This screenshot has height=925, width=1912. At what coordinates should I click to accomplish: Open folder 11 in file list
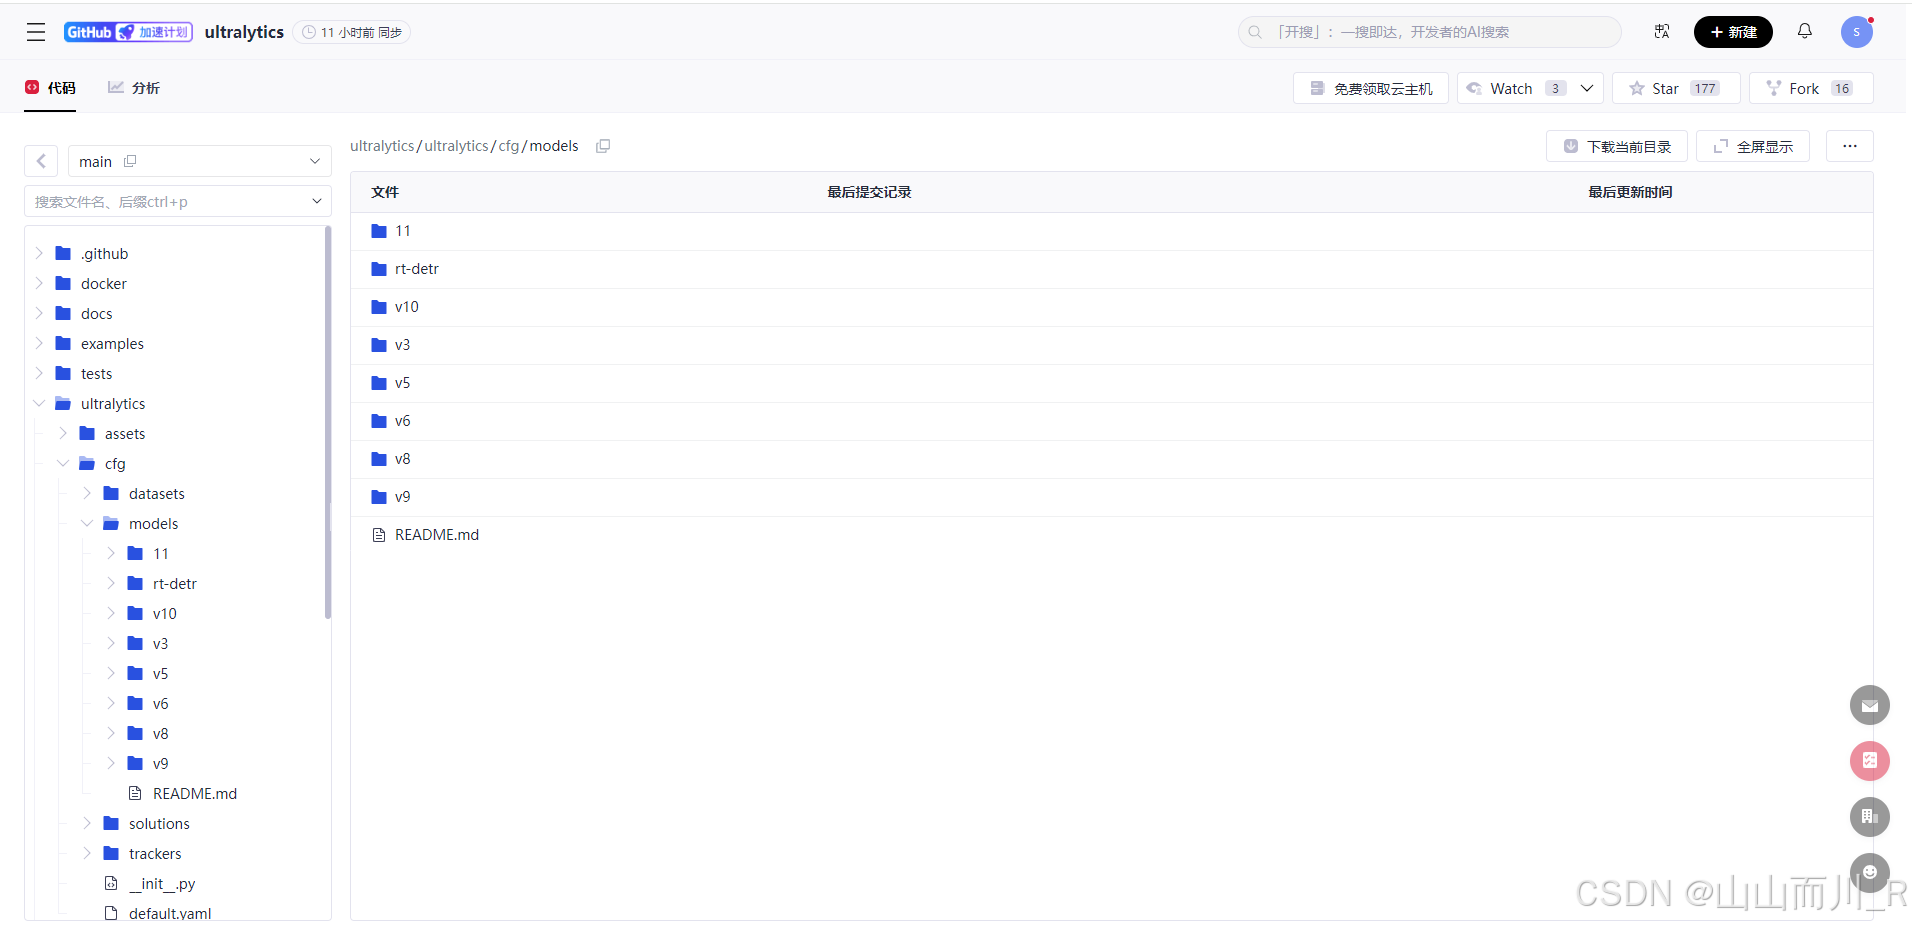402,231
